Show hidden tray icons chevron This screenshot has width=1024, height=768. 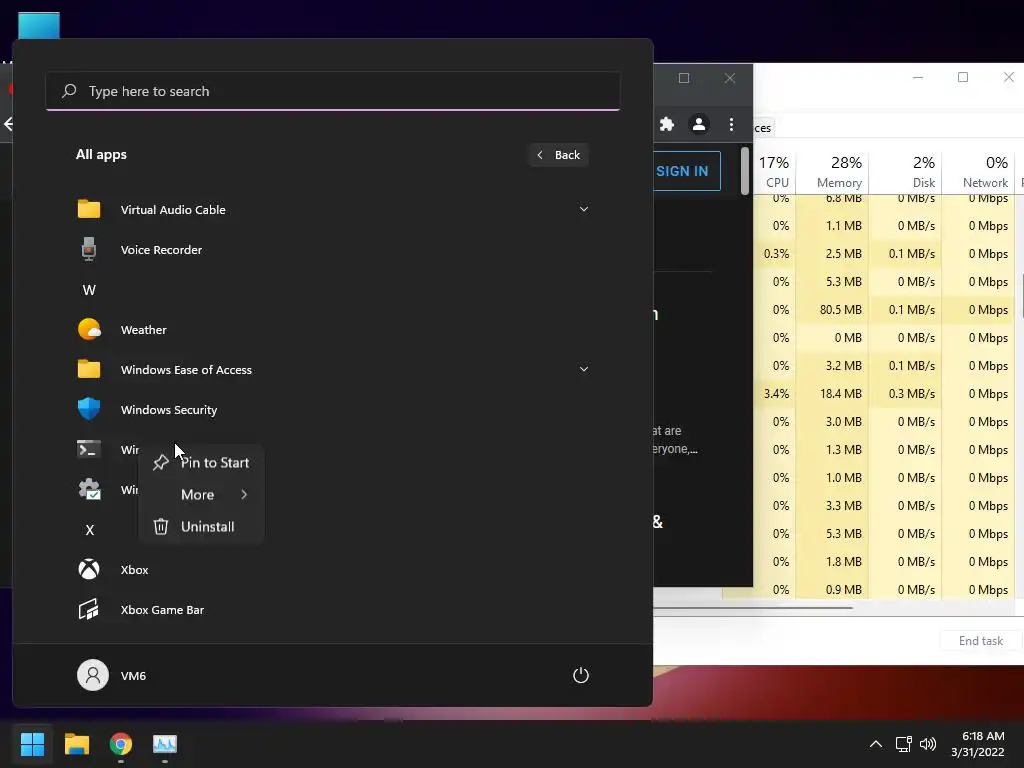[876, 744]
